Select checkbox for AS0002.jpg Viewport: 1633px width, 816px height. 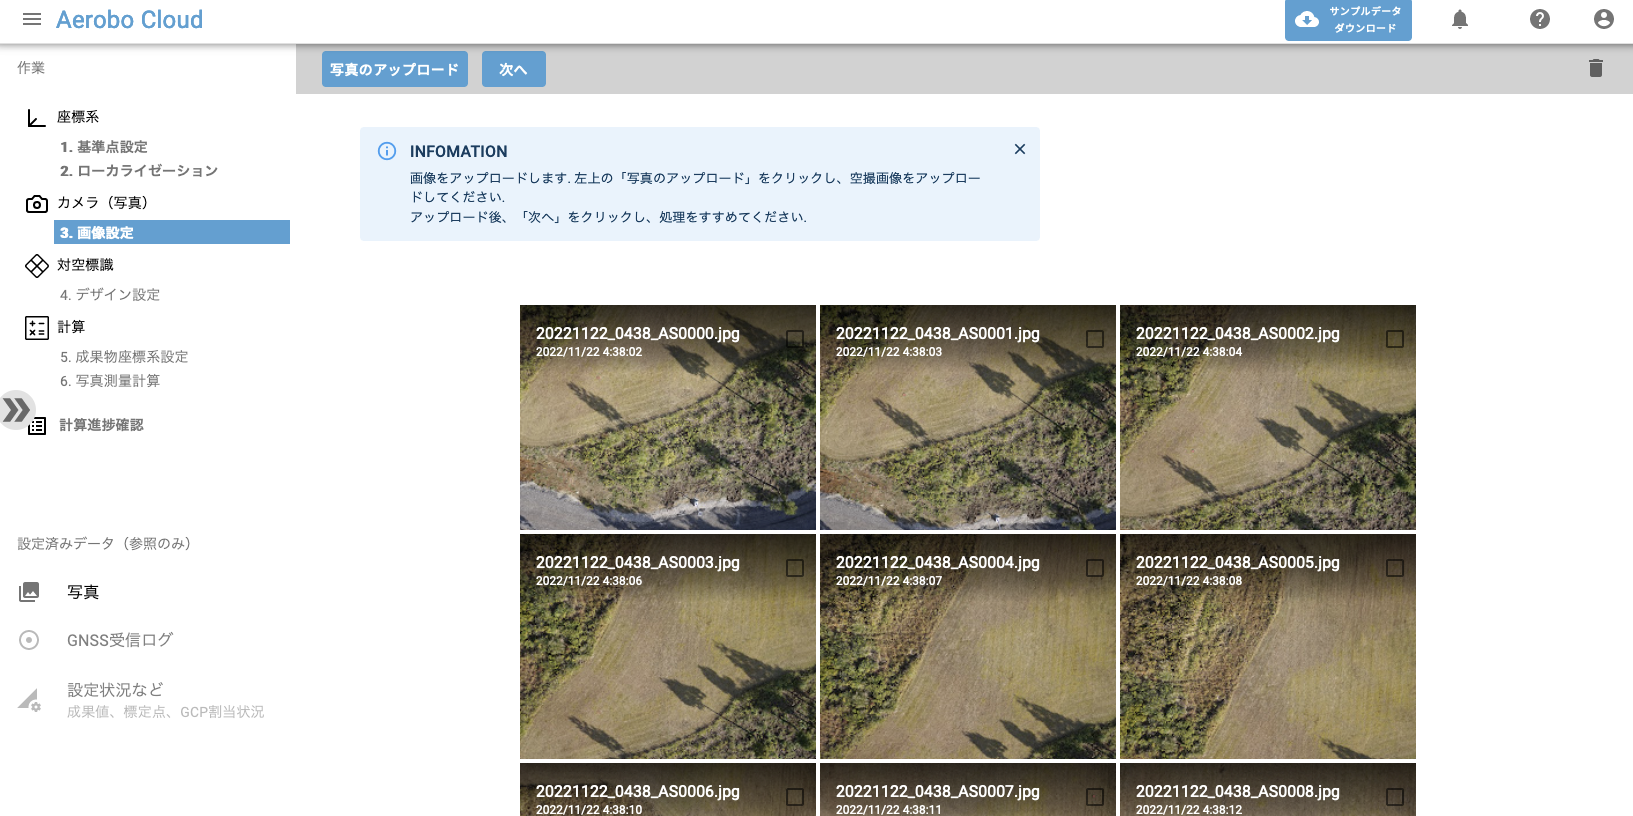point(1395,339)
